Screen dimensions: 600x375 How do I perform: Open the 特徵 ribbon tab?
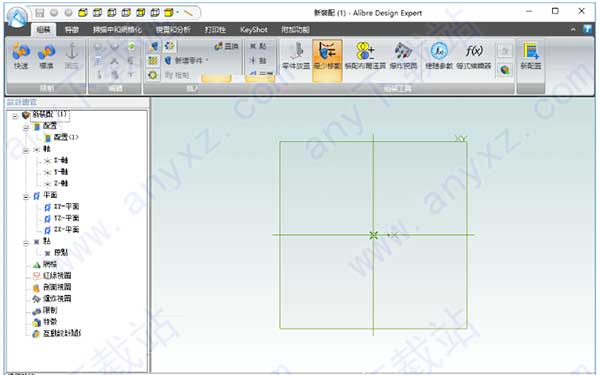[x=72, y=29]
